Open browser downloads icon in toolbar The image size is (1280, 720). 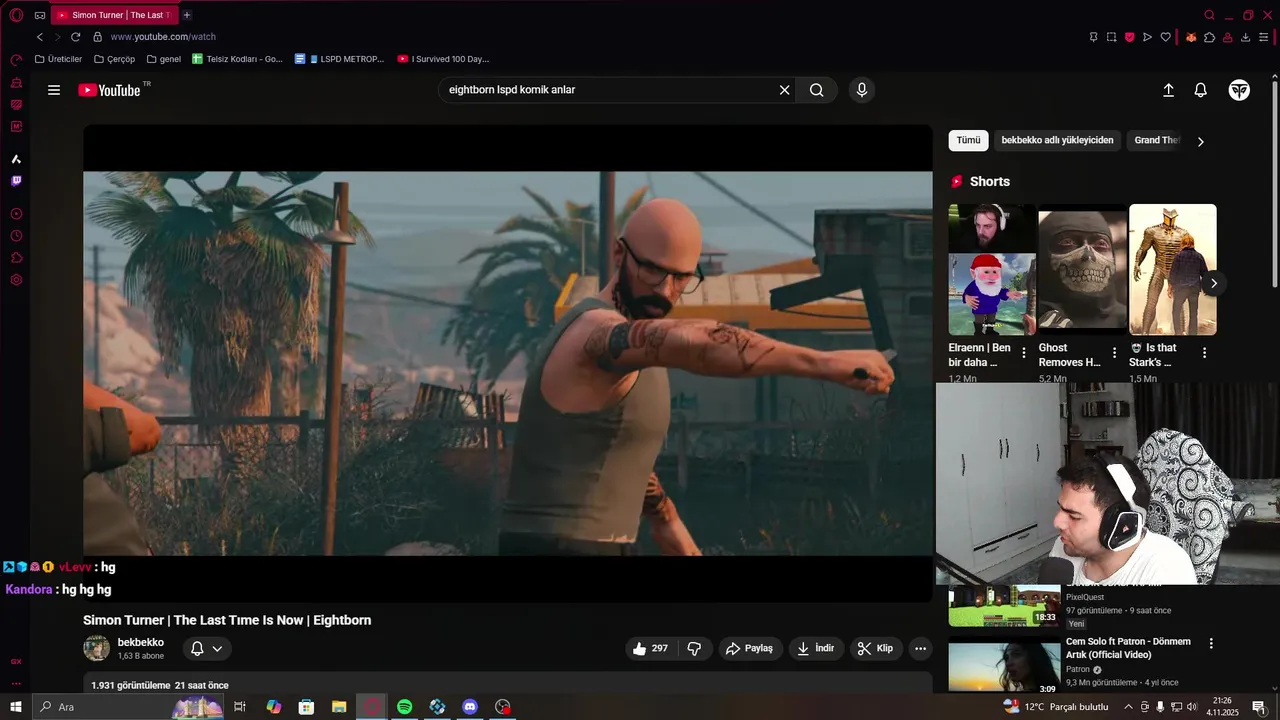pyautogui.click(x=1245, y=37)
